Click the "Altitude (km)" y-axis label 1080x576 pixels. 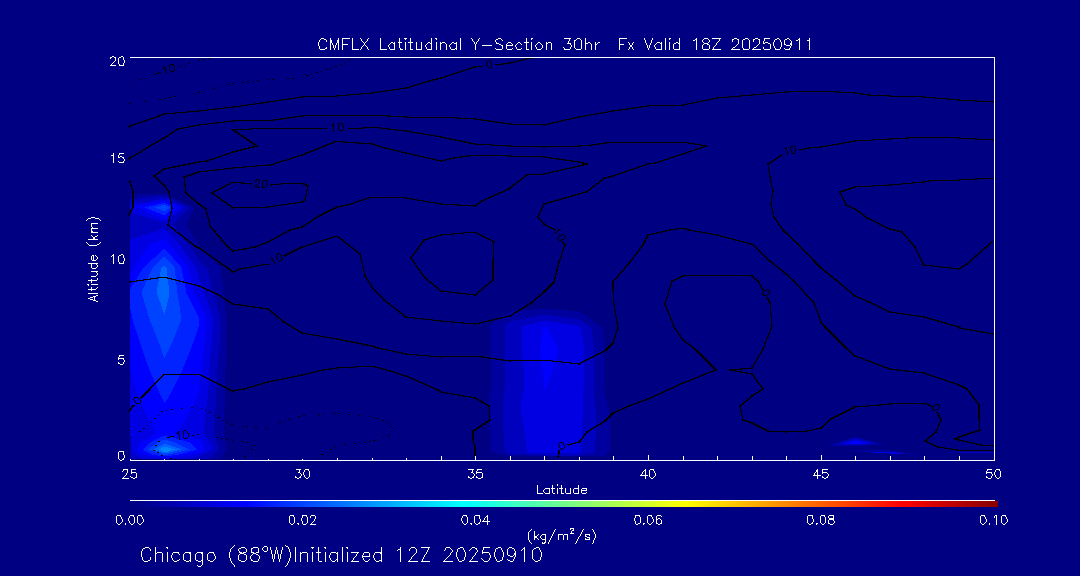click(x=93, y=259)
